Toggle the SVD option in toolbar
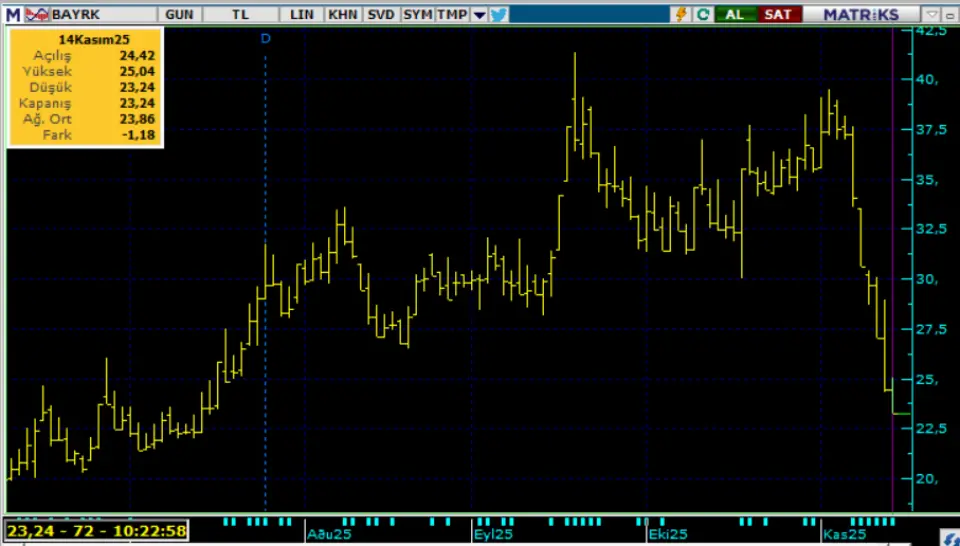The image size is (960, 546). [x=380, y=14]
